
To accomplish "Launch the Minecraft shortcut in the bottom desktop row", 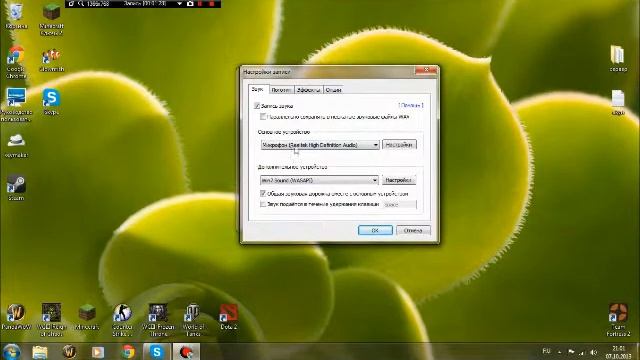I will [87, 317].
